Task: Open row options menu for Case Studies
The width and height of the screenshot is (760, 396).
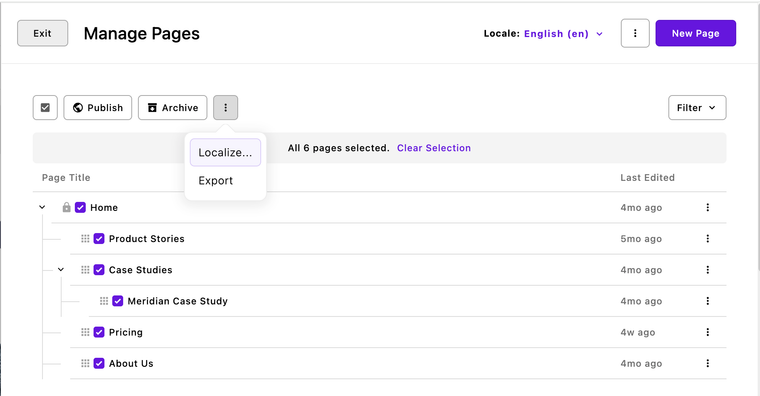Action: click(708, 269)
